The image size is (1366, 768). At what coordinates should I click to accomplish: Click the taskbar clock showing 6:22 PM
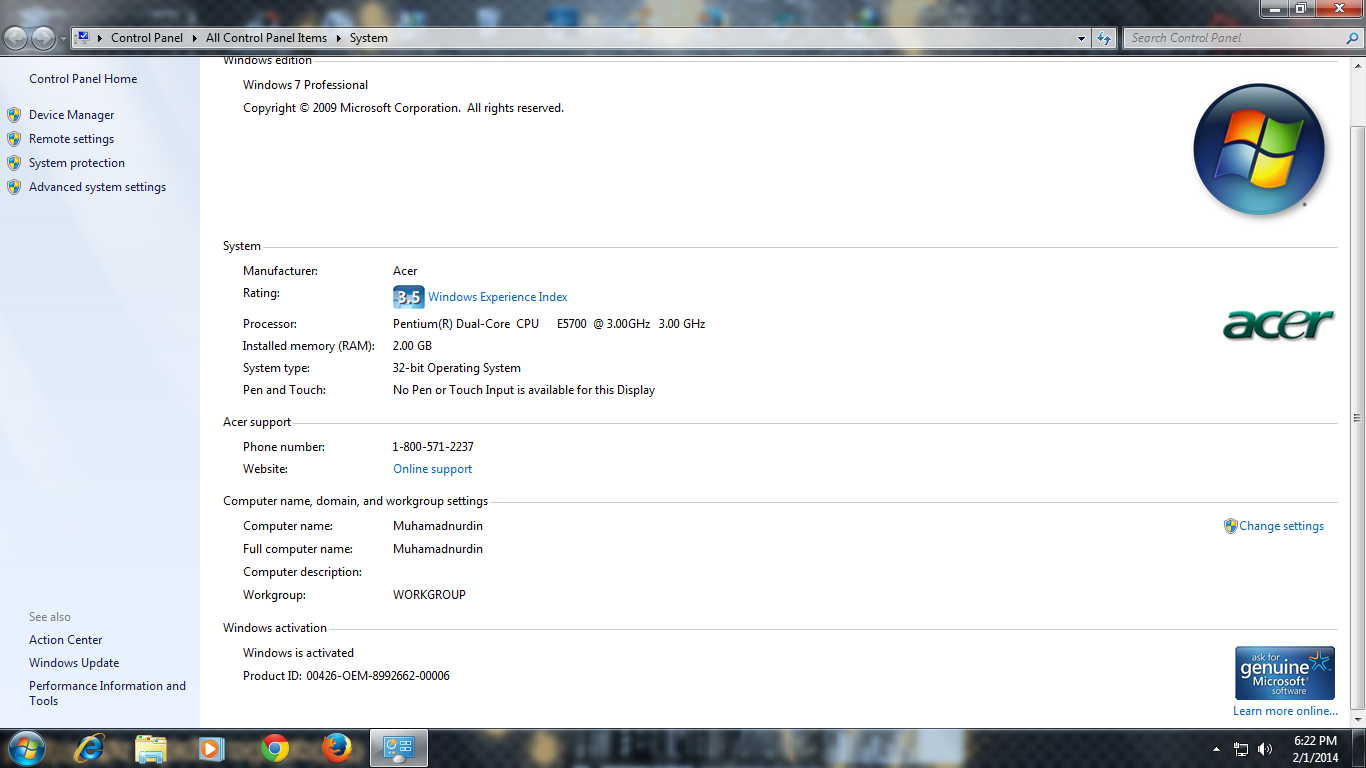tap(1315, 749)
